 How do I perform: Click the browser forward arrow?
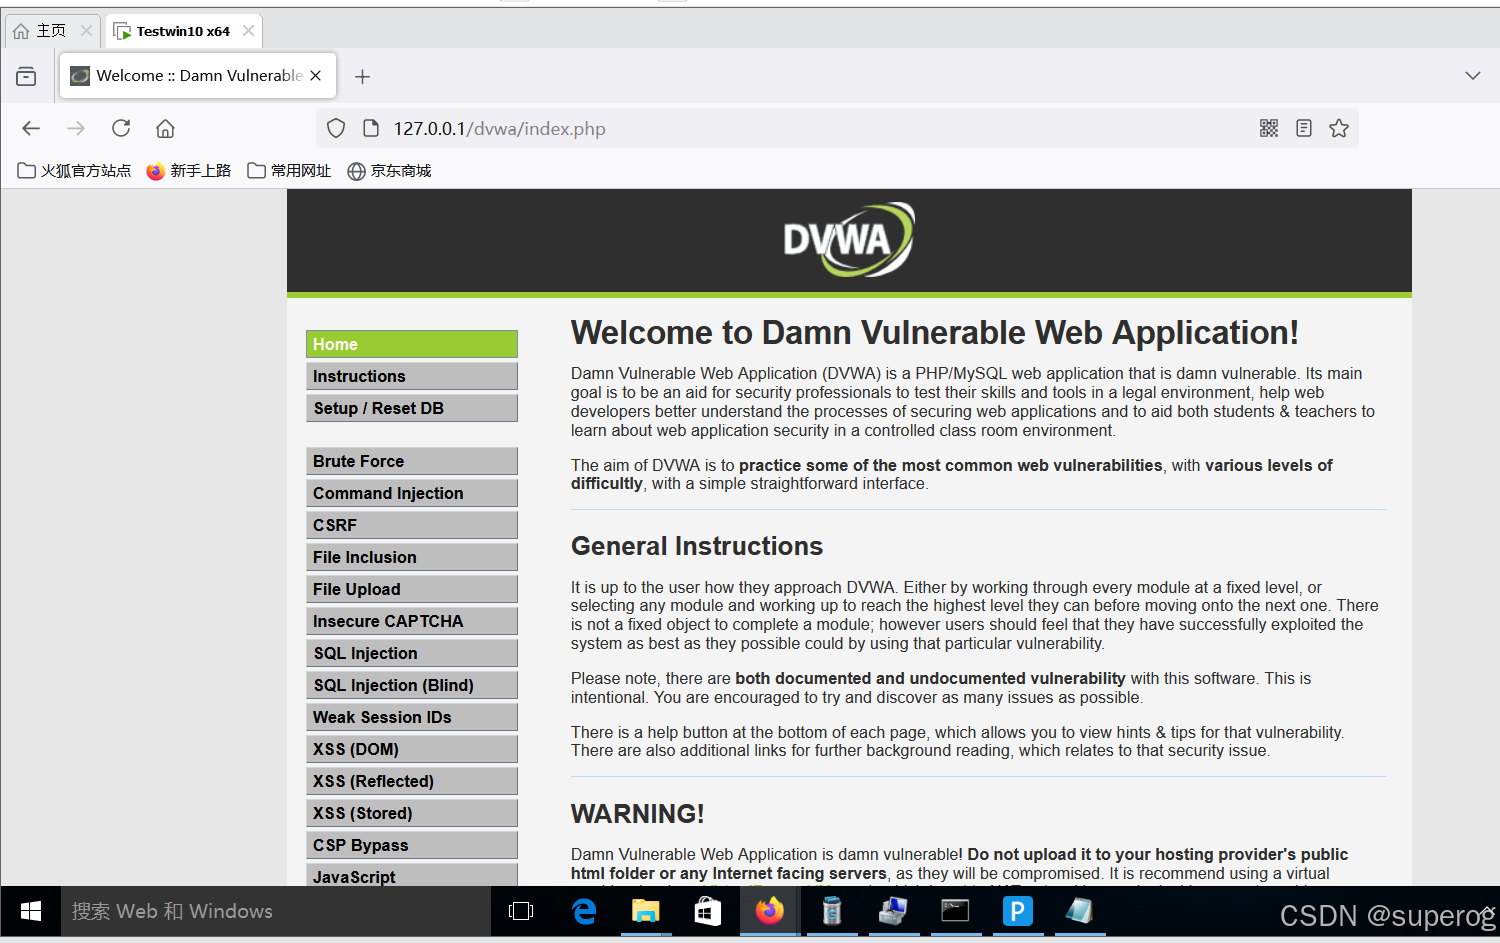76,128
